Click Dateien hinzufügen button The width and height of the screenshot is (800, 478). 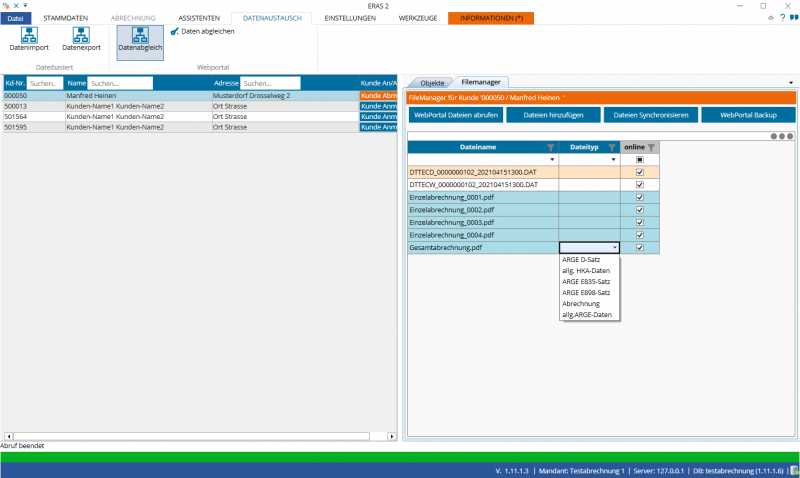coord(553,115)
